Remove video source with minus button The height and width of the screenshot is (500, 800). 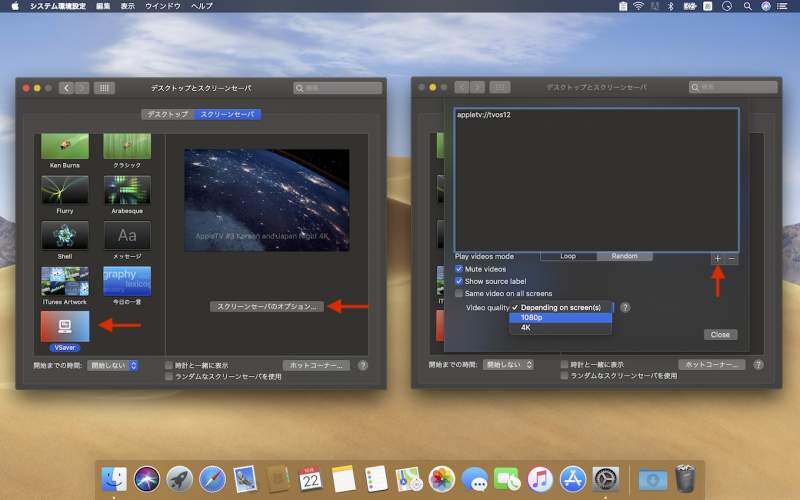(732, 259)
